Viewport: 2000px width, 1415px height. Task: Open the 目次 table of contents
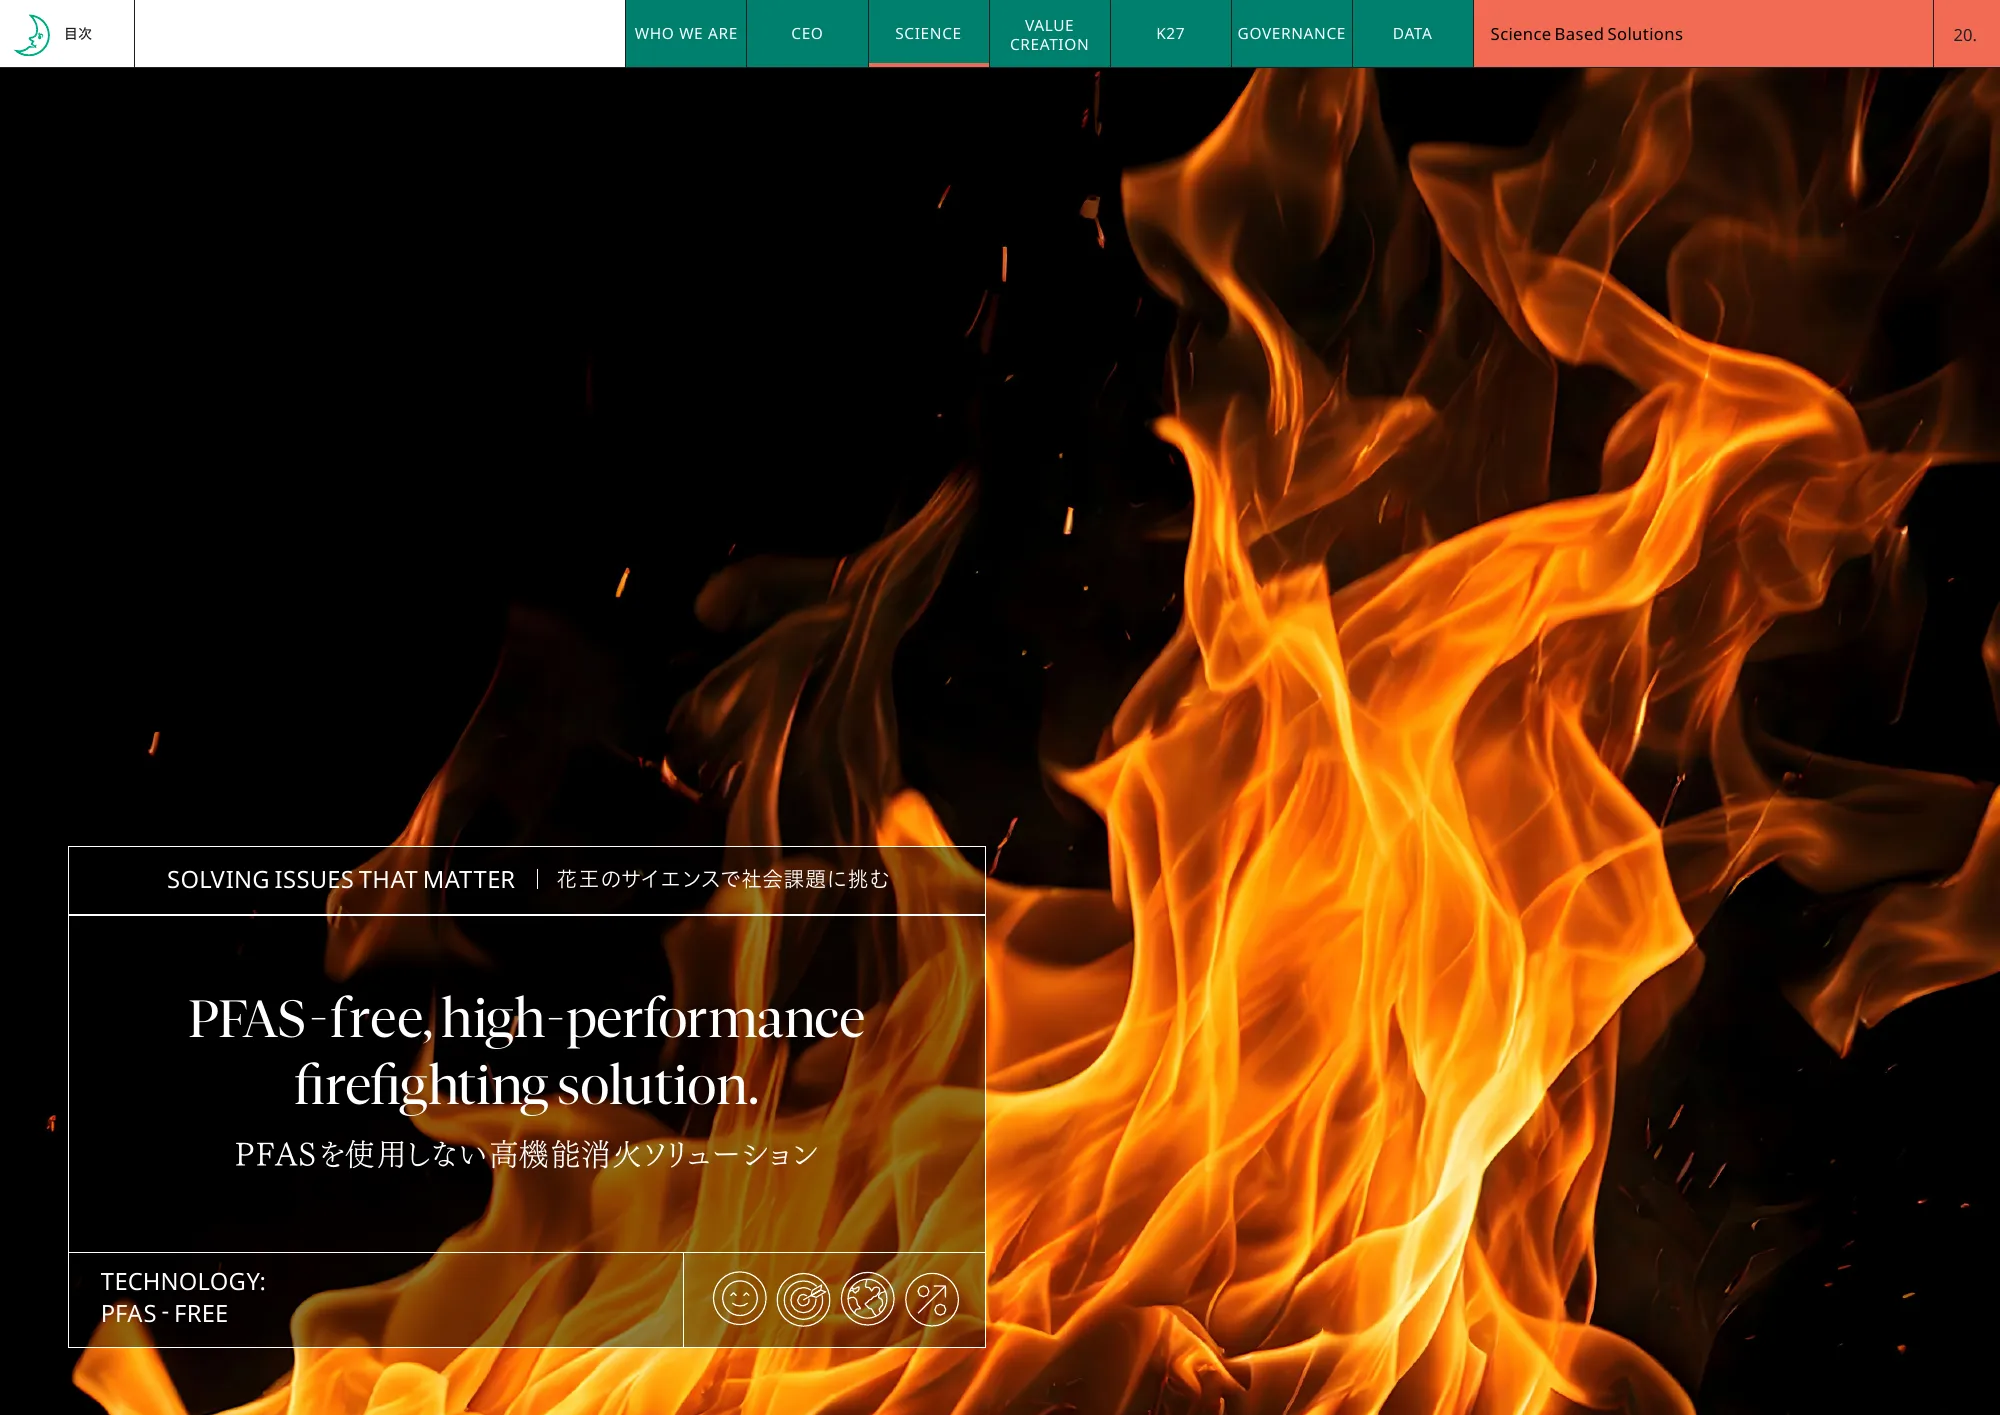[x=78, y=34]
